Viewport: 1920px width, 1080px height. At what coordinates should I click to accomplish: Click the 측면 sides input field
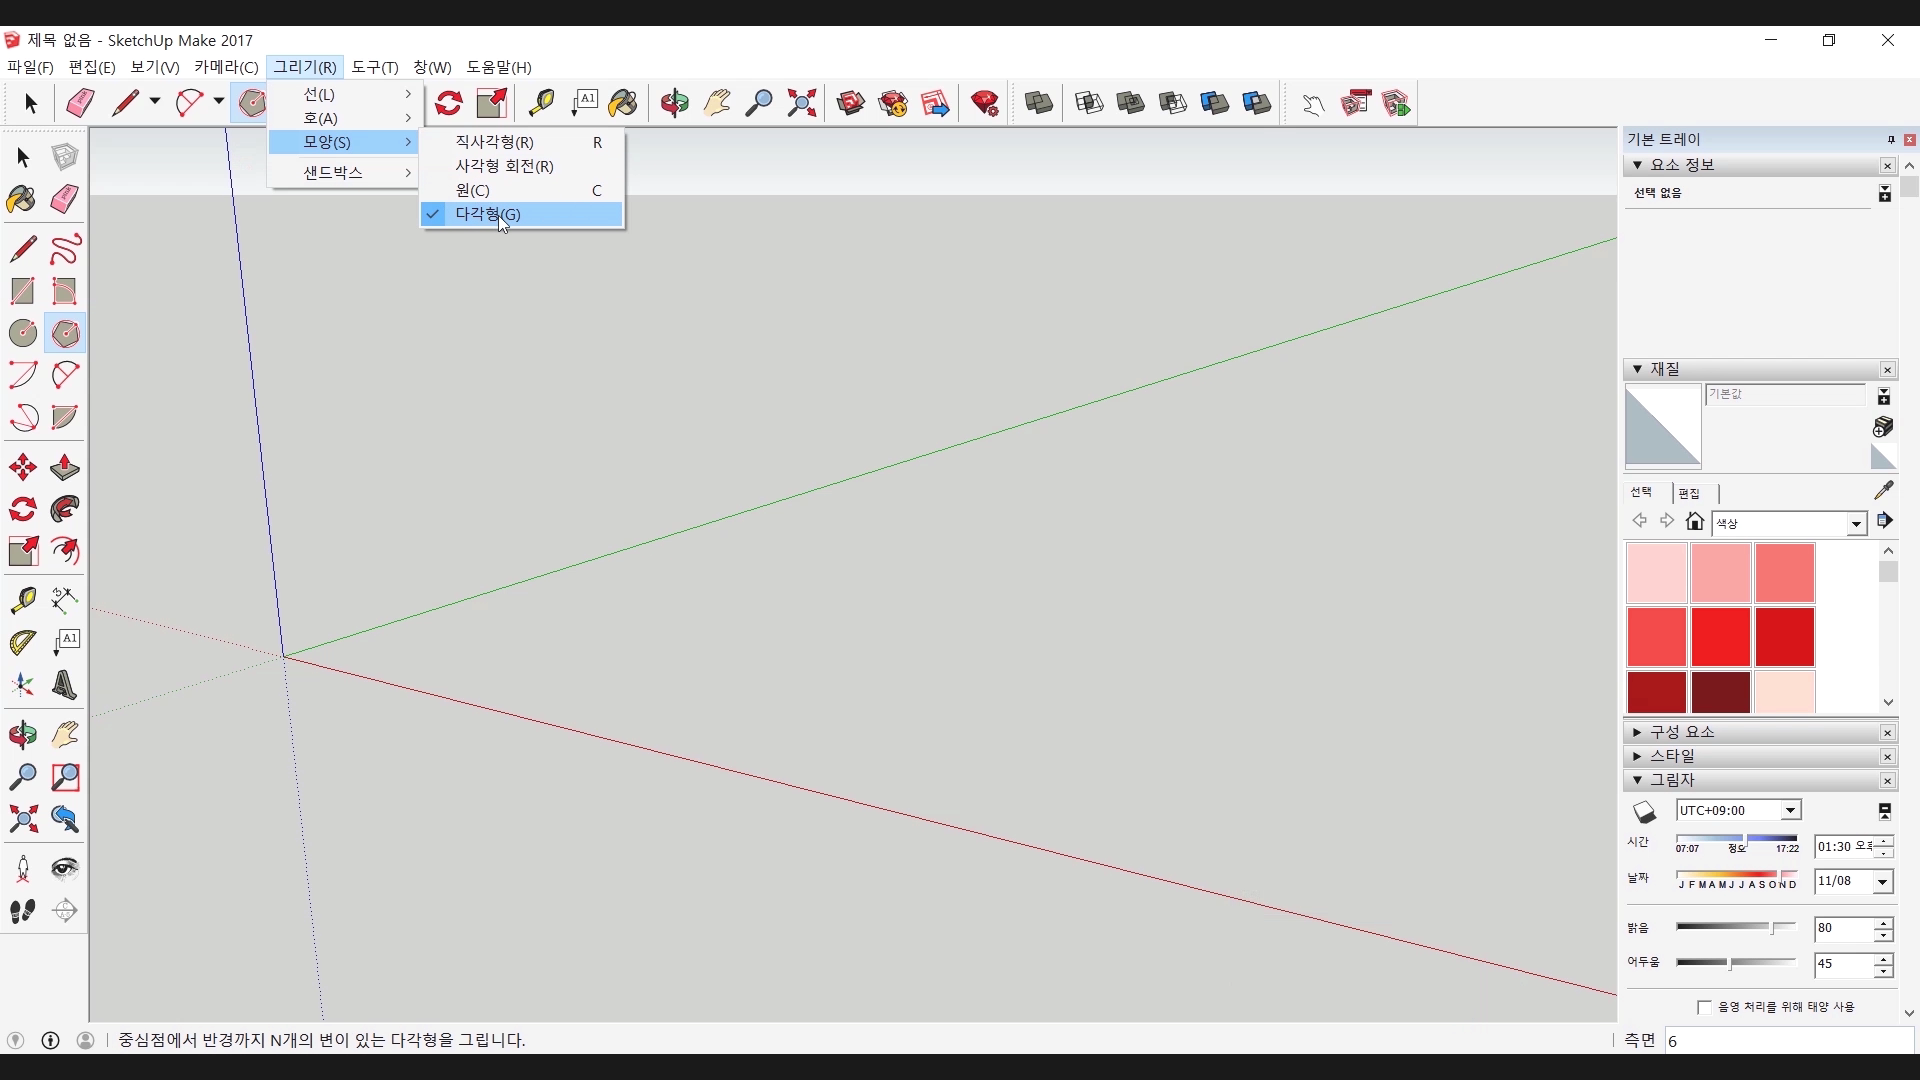point(1788,1041)
